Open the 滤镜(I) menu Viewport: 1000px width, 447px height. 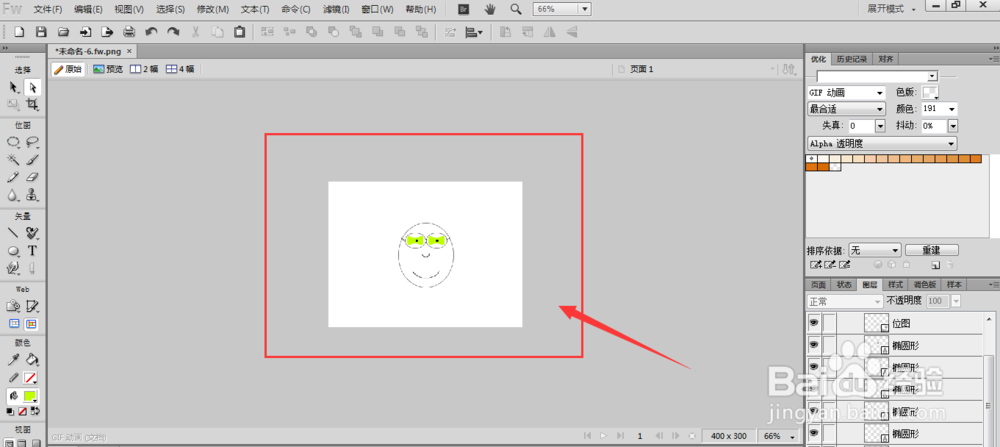click(x=336, y=10)
